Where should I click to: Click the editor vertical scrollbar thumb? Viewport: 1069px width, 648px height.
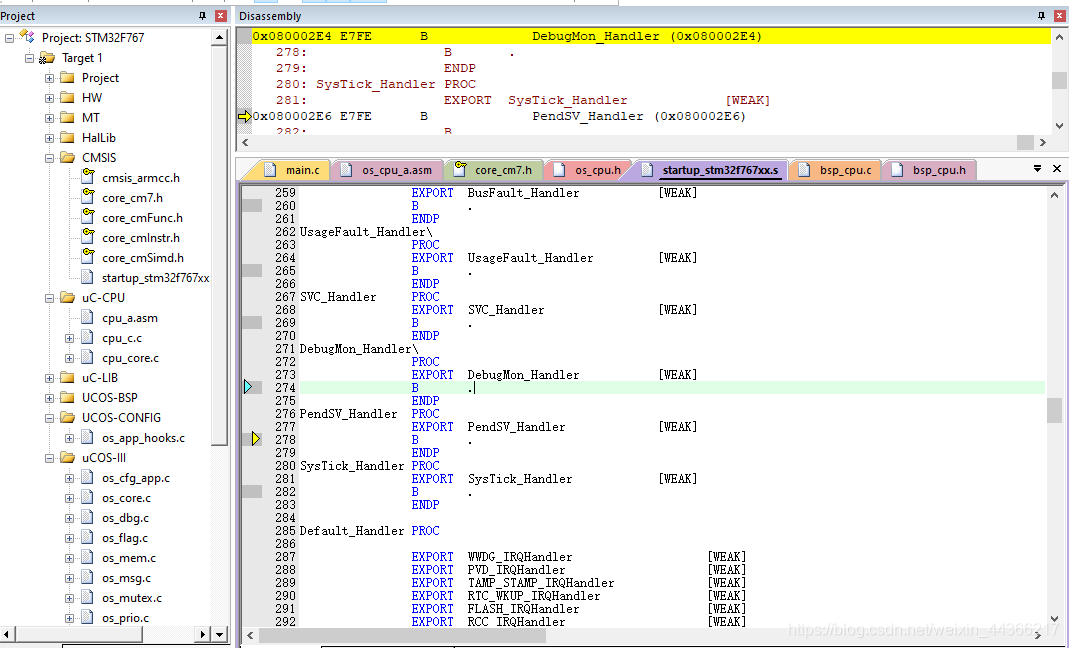coord(1055,410)
